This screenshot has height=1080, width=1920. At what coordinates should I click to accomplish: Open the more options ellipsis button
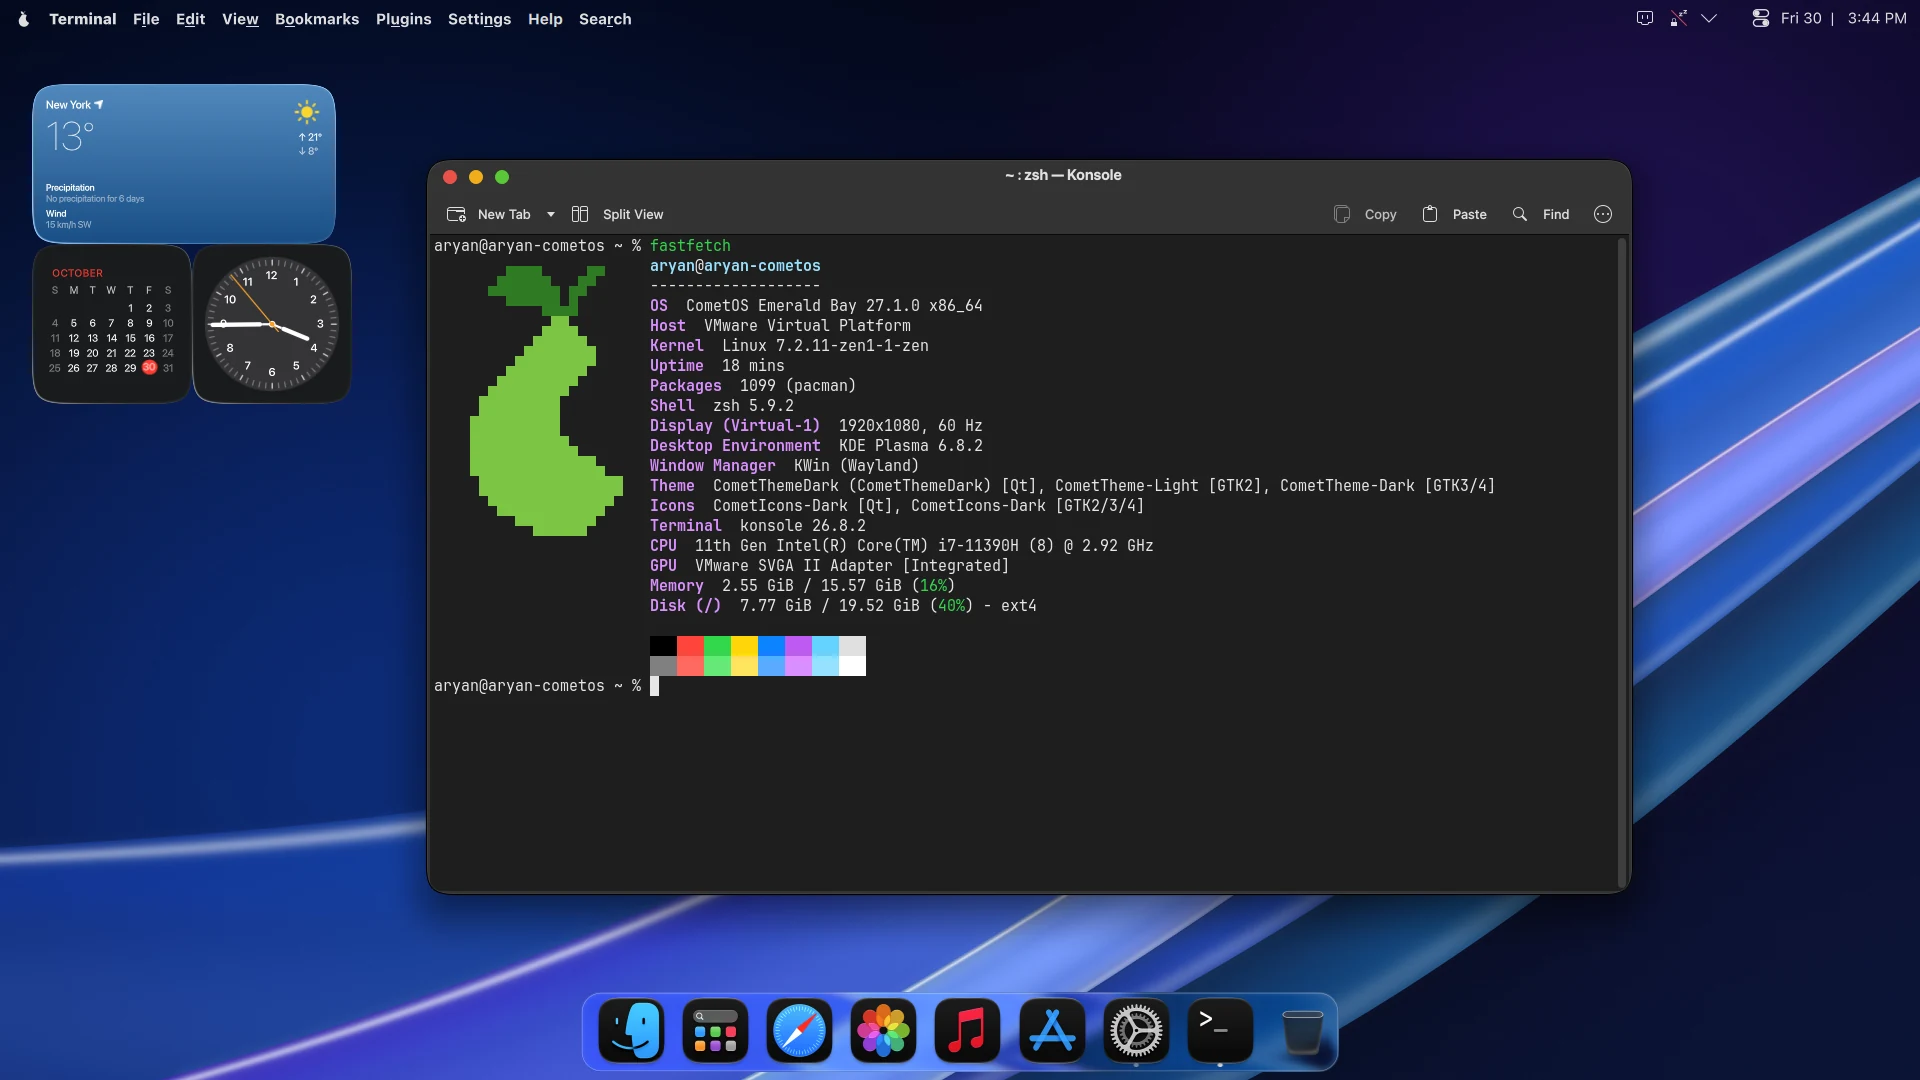(1603, 214)
